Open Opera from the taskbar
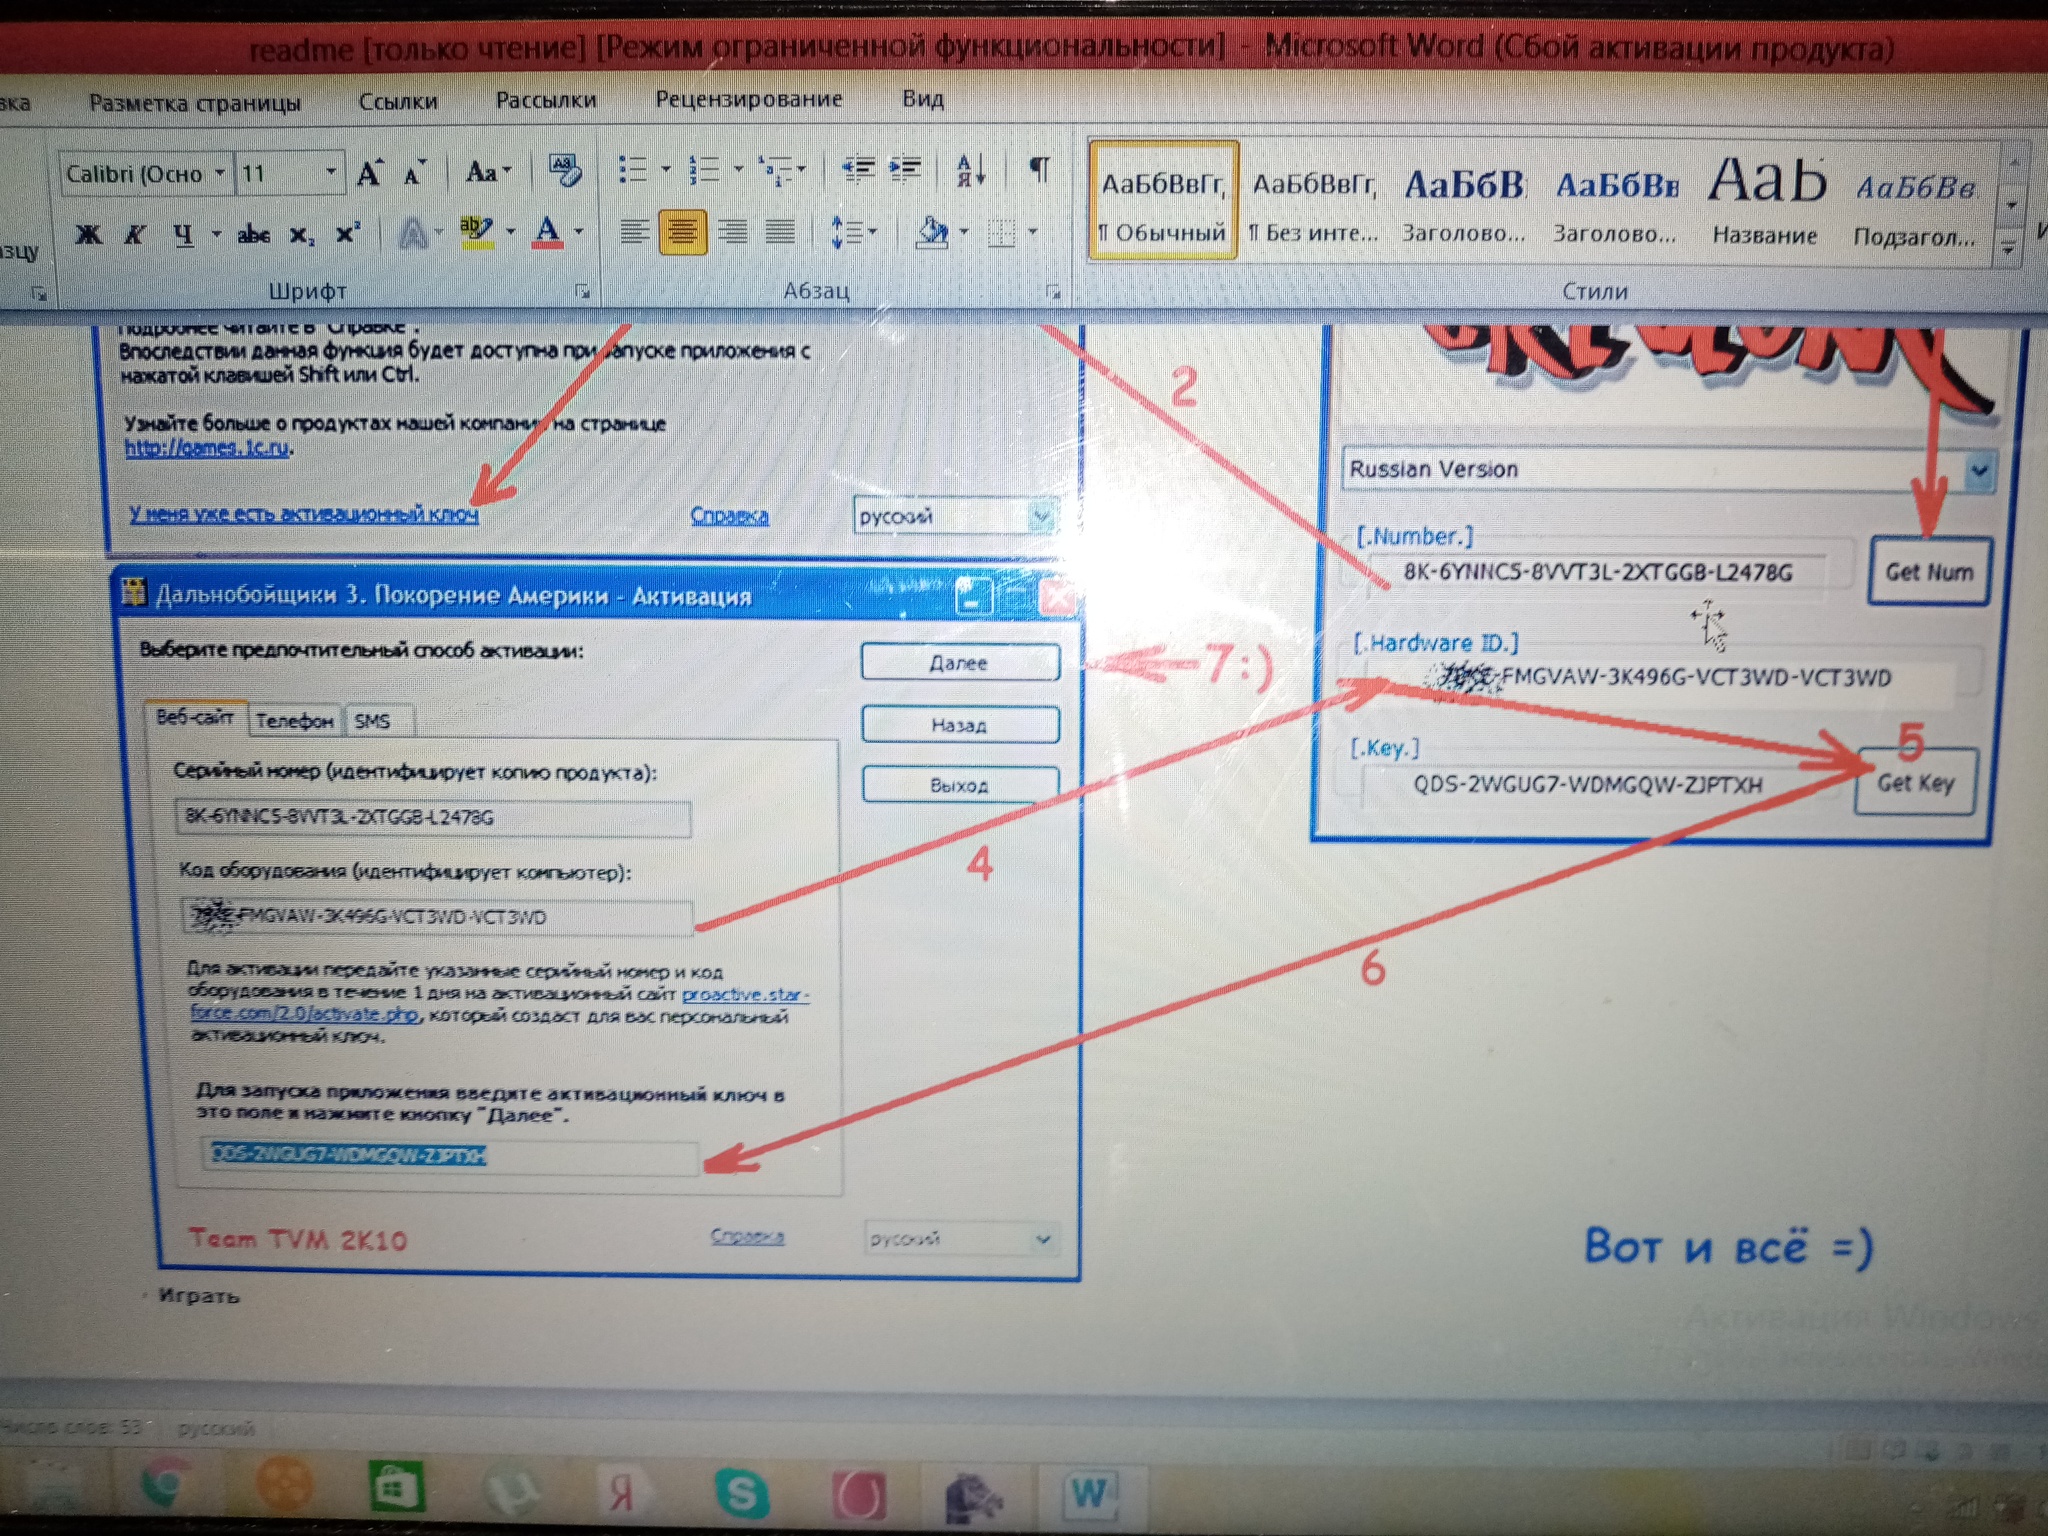The width and height of the screenshot is (2048, 1536). tap(858, 1496)
